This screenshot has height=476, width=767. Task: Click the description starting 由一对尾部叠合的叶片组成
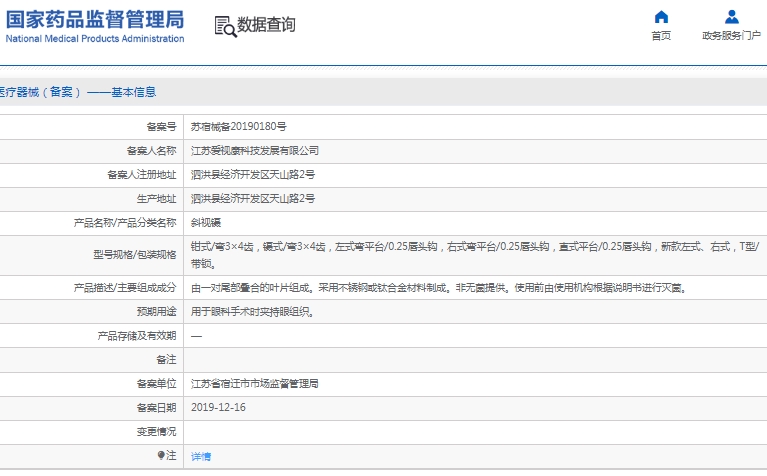point(439,288)
